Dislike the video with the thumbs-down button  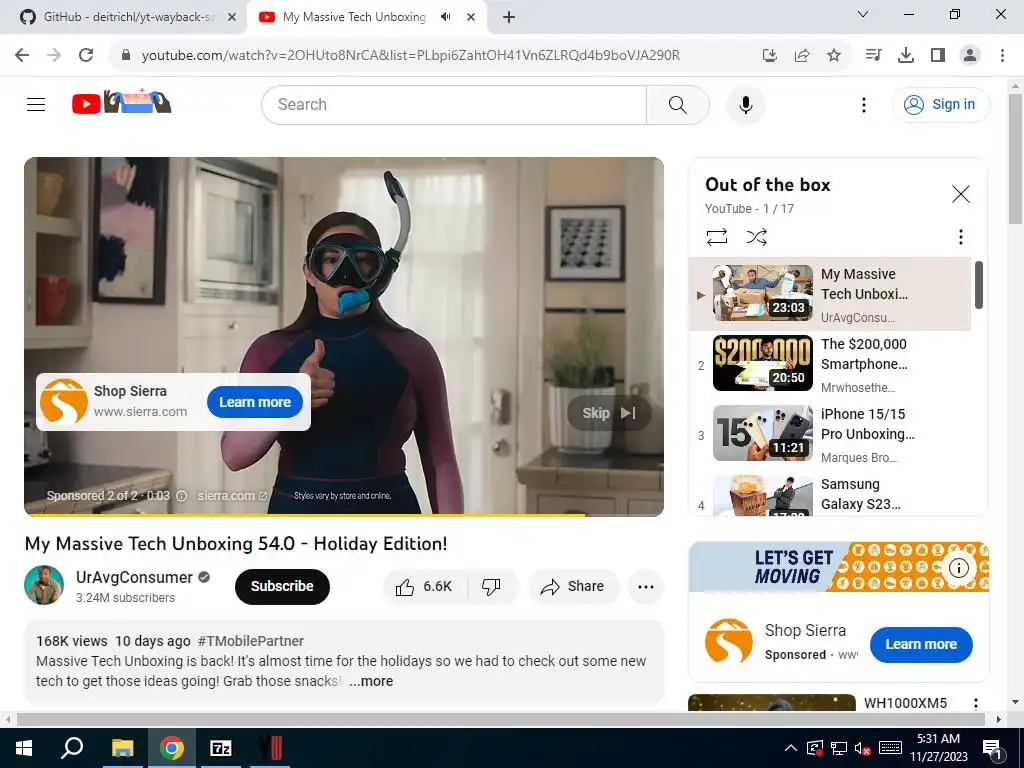coord(492,586)
